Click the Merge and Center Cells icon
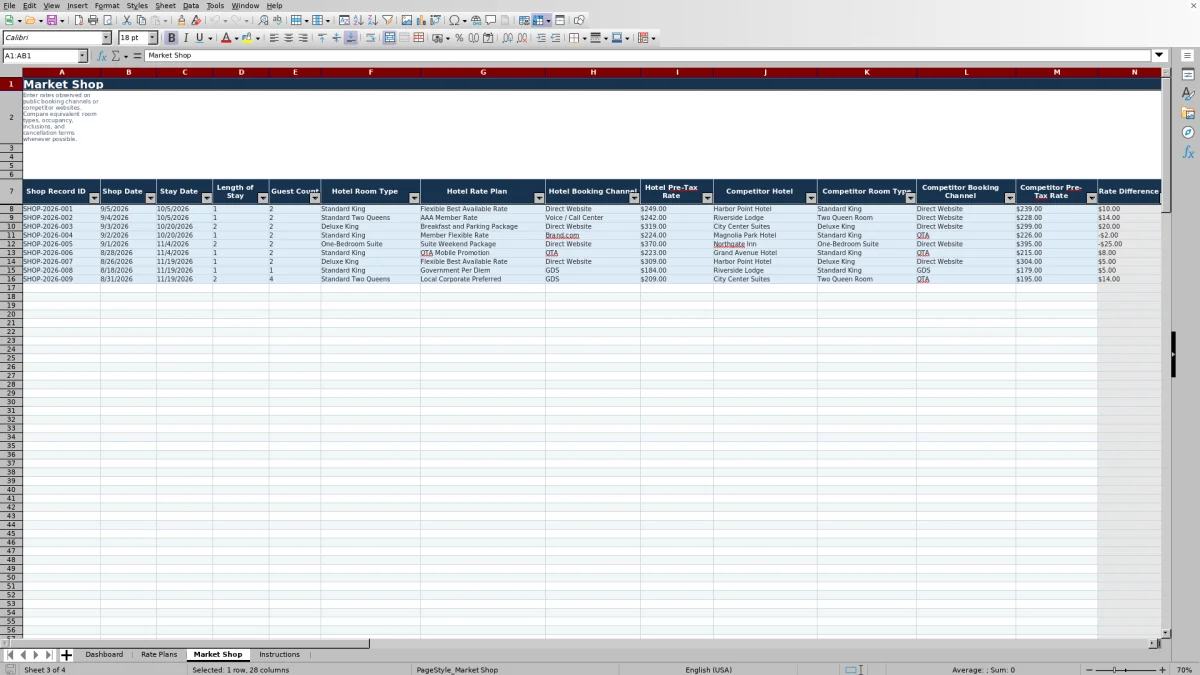 click(x=390, y=38)
